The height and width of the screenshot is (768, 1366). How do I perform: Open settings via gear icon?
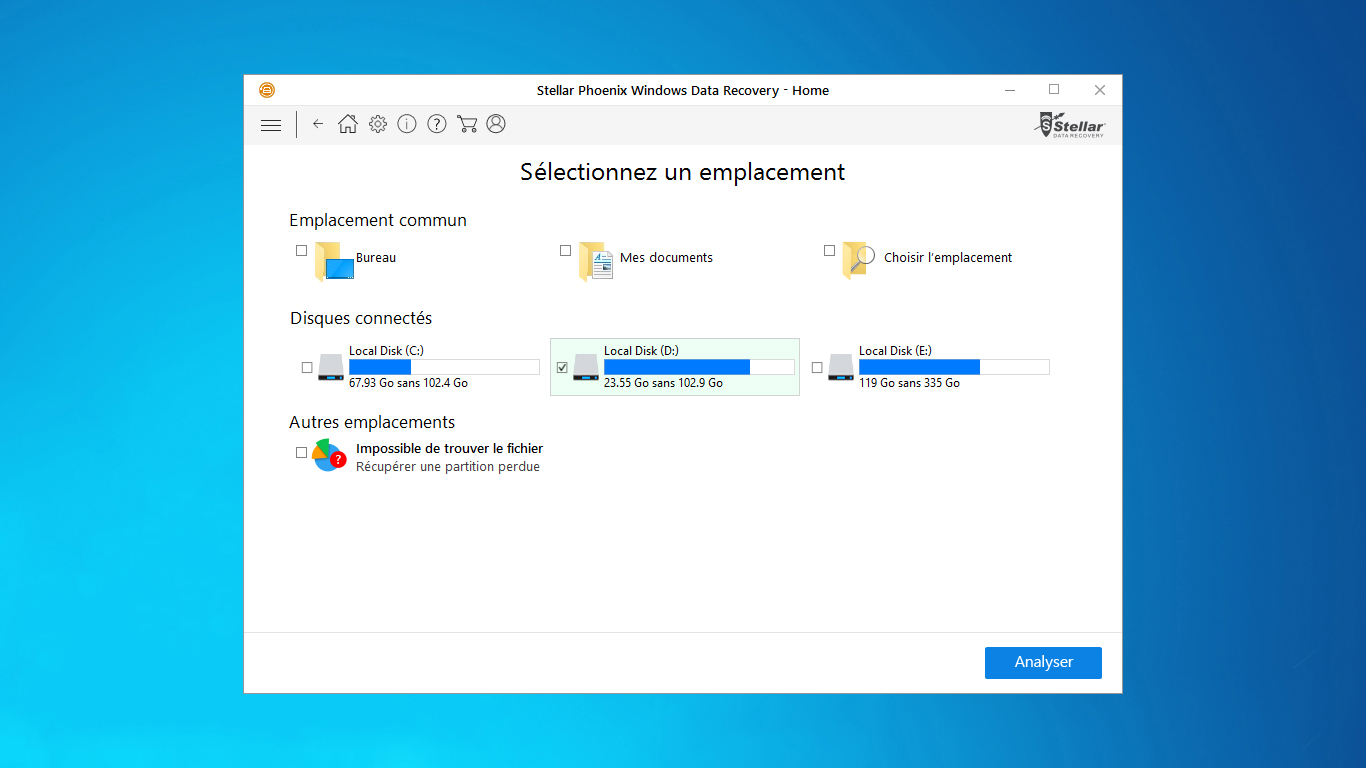click(x=377, y=124)
